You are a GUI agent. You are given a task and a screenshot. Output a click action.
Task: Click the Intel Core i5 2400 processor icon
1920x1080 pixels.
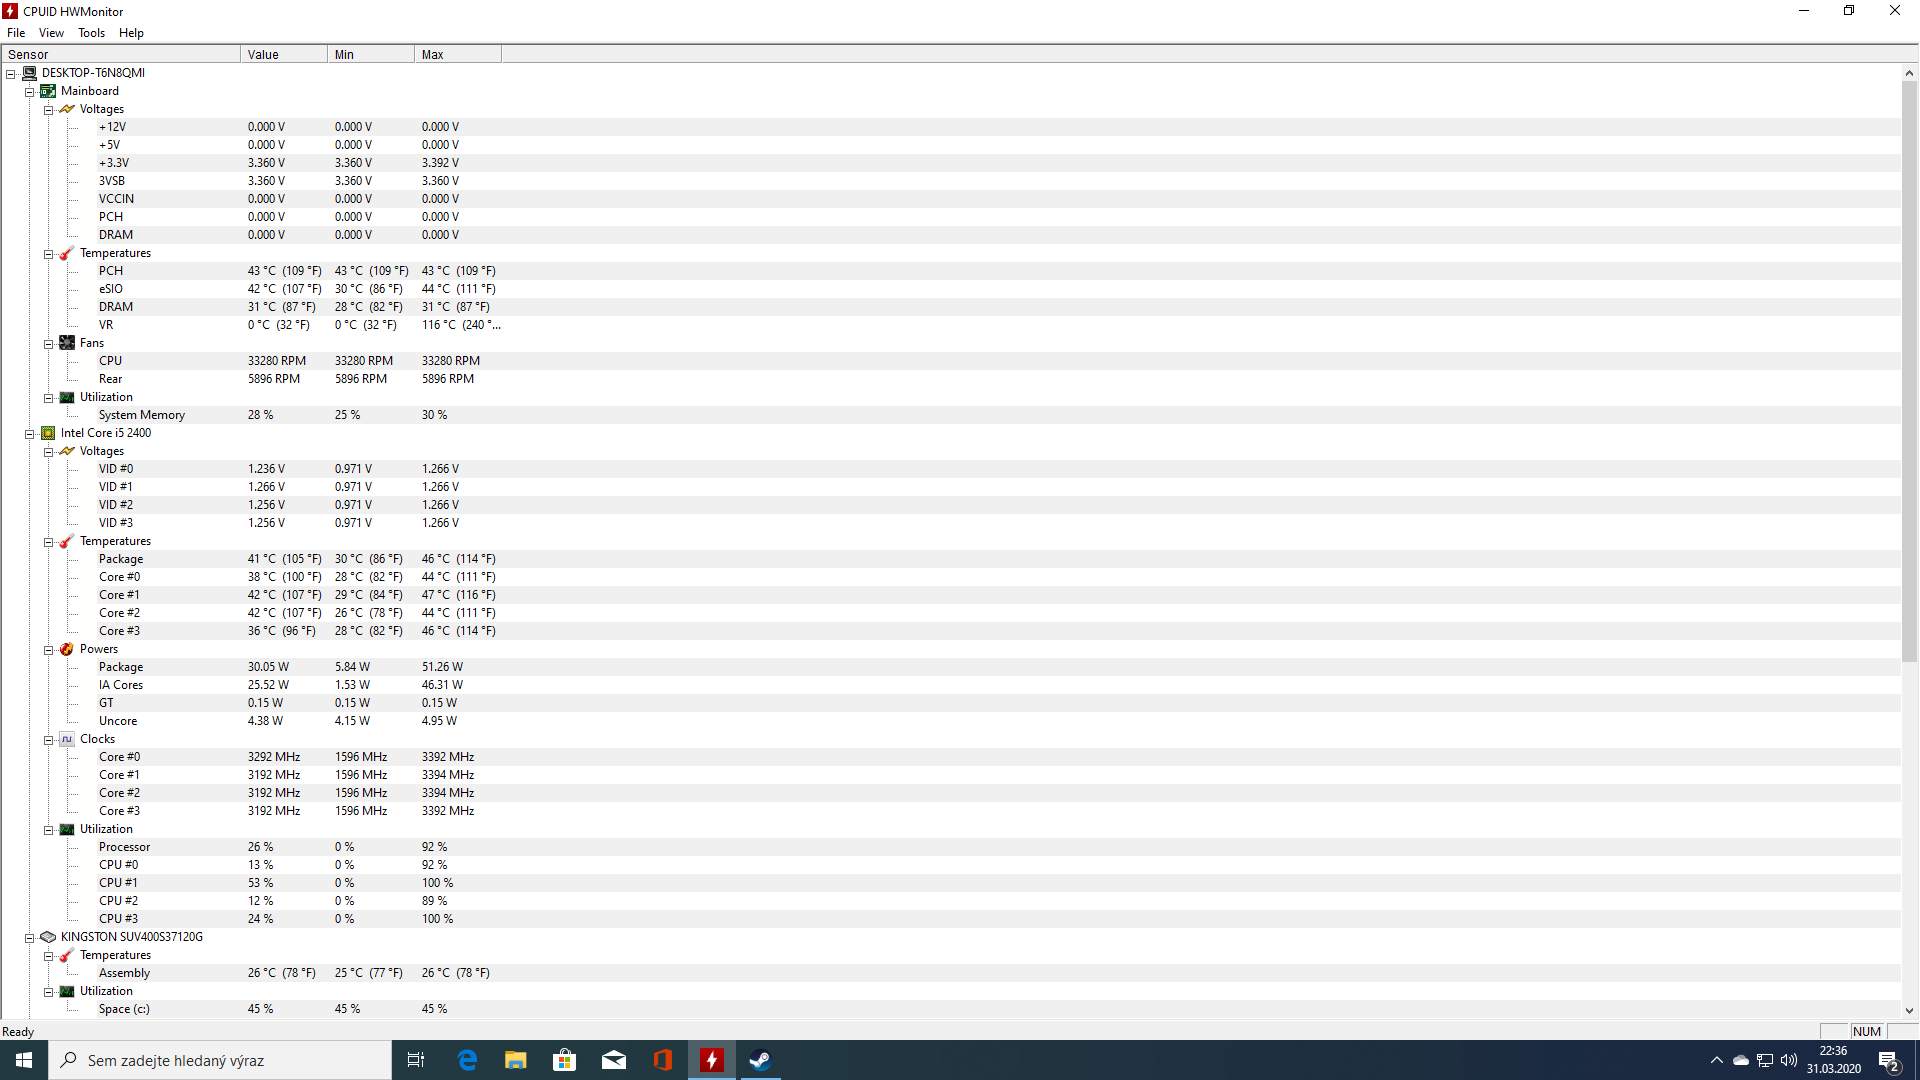pyautogui.click(x=48, y=433)
